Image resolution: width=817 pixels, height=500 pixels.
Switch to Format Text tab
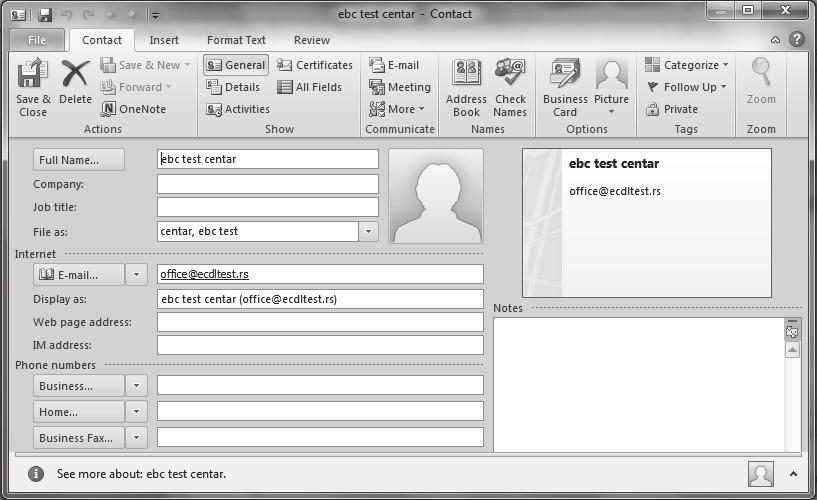point(236,40)
